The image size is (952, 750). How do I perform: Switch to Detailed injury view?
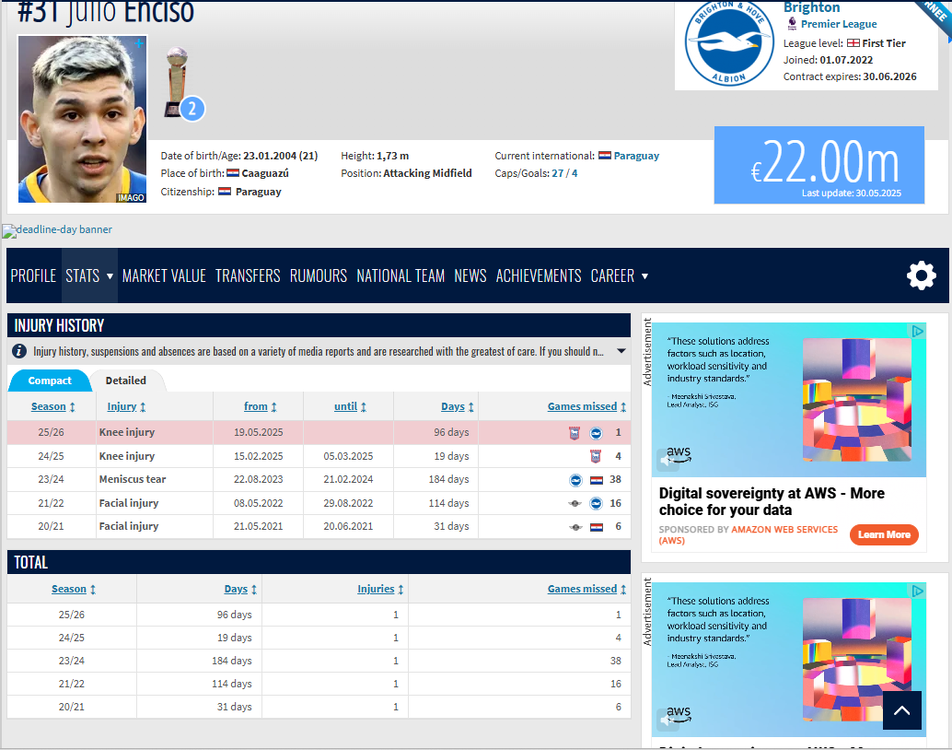126,381
